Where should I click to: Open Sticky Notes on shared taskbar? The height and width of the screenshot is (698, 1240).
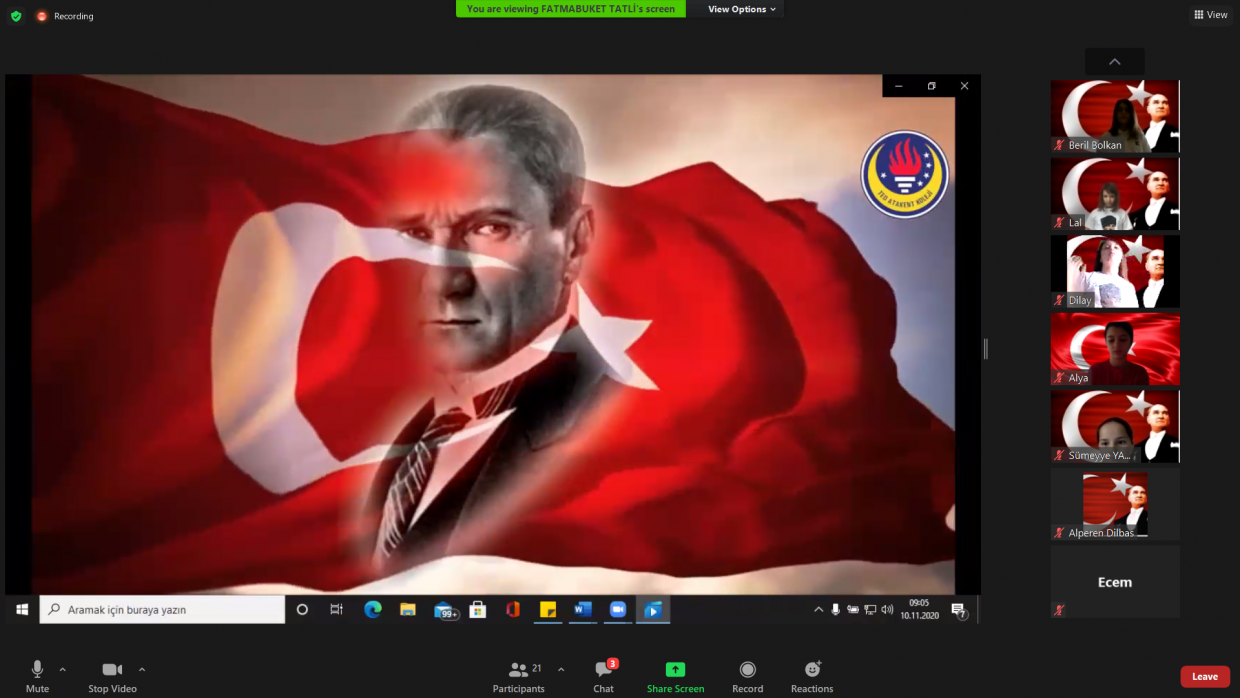(548, 609)
